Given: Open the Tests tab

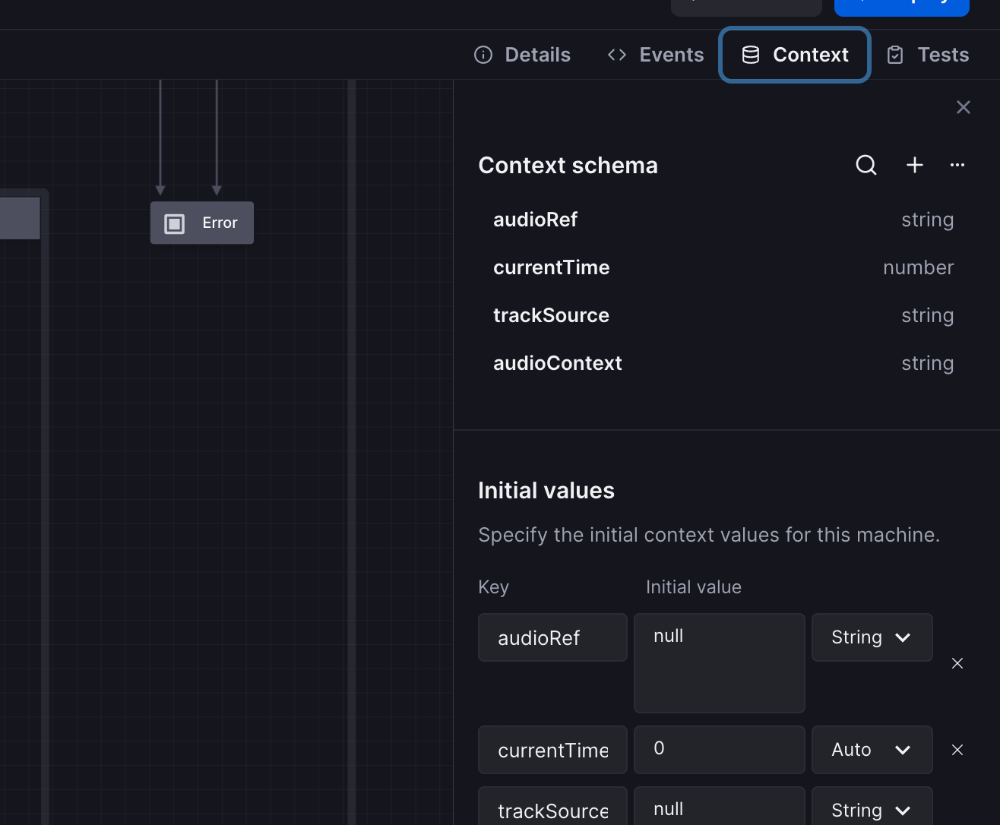Looking at the screenshot, I should click(x=928, y=55).
